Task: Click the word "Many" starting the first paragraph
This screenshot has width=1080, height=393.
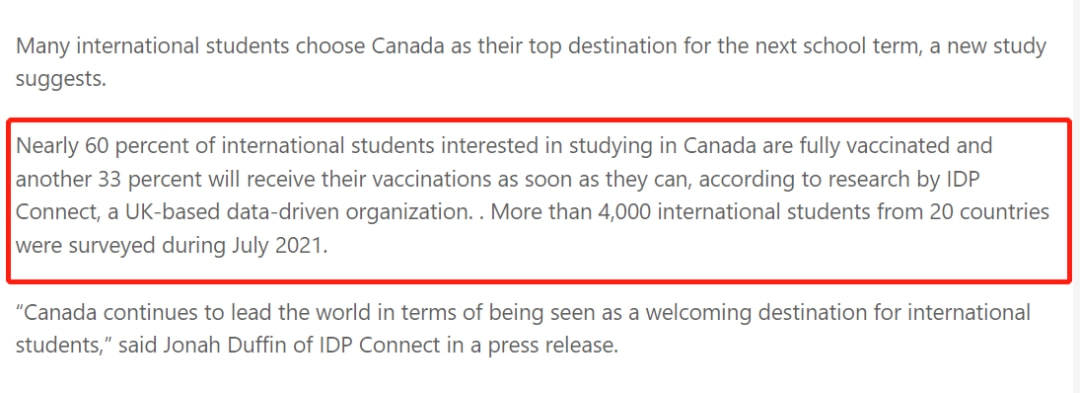Action: (x=39, y=47)
